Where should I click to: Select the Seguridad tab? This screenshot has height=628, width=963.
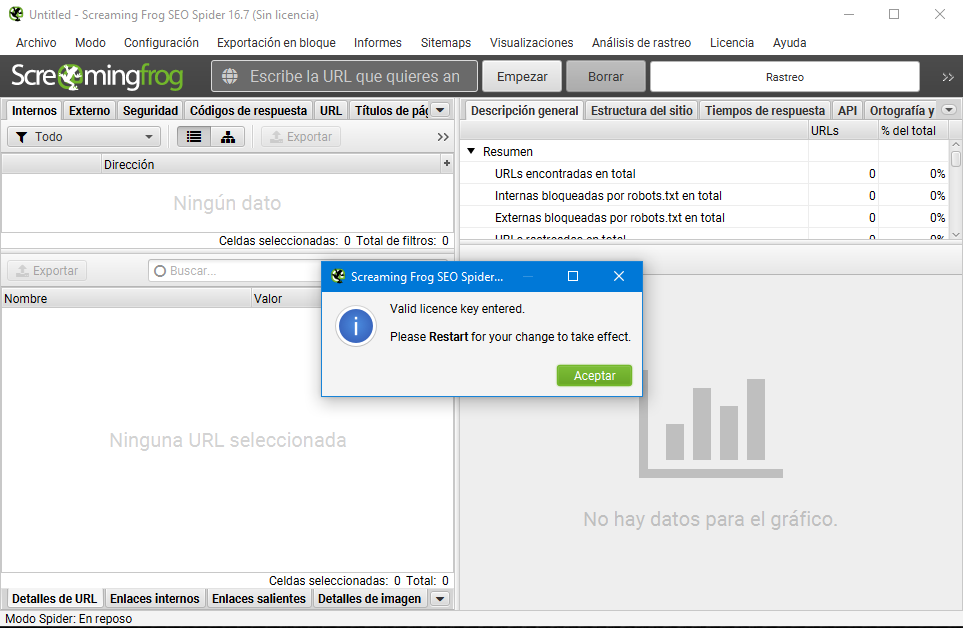[x=150, y=110]
